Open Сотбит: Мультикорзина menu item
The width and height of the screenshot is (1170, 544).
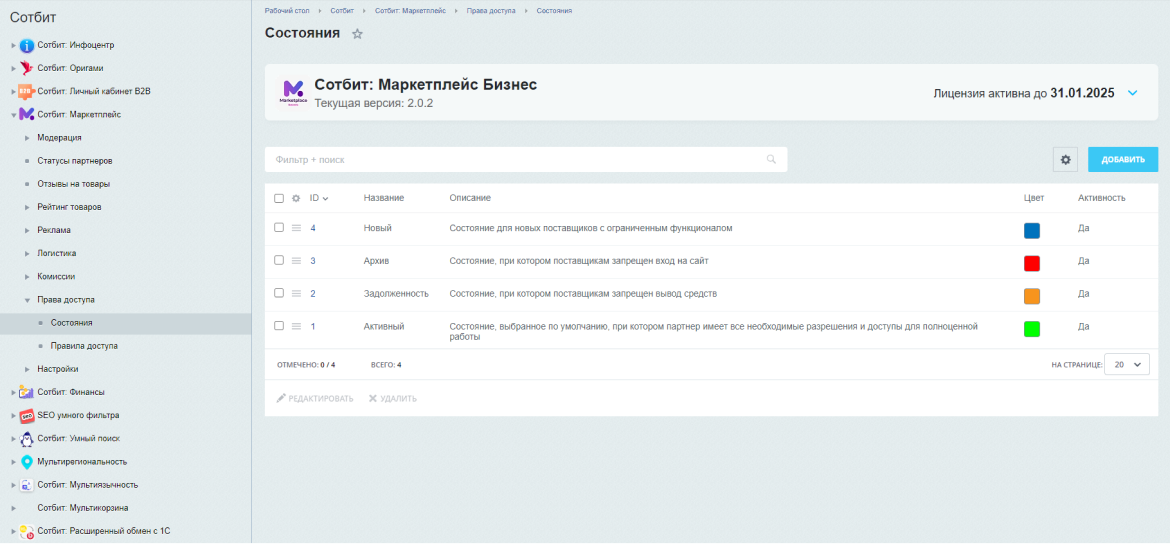pos(82,508)
